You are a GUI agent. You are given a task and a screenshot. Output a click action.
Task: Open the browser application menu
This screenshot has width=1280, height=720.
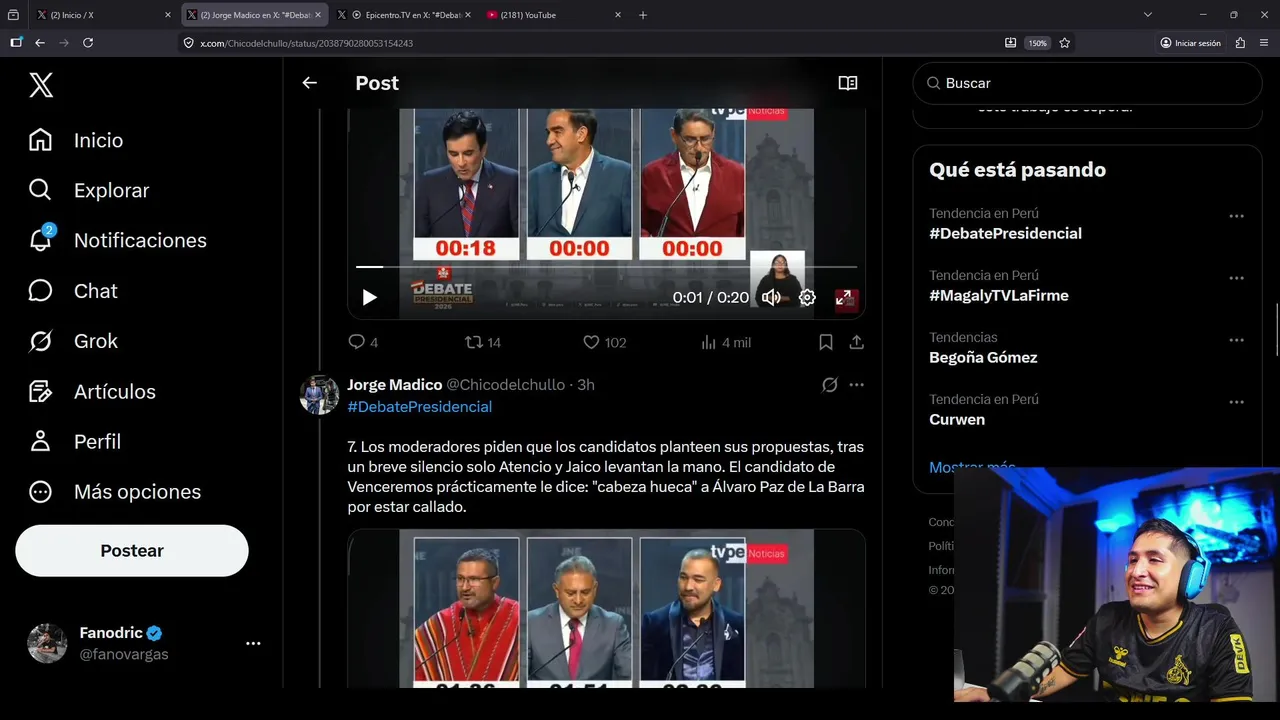pos(1264,43)
